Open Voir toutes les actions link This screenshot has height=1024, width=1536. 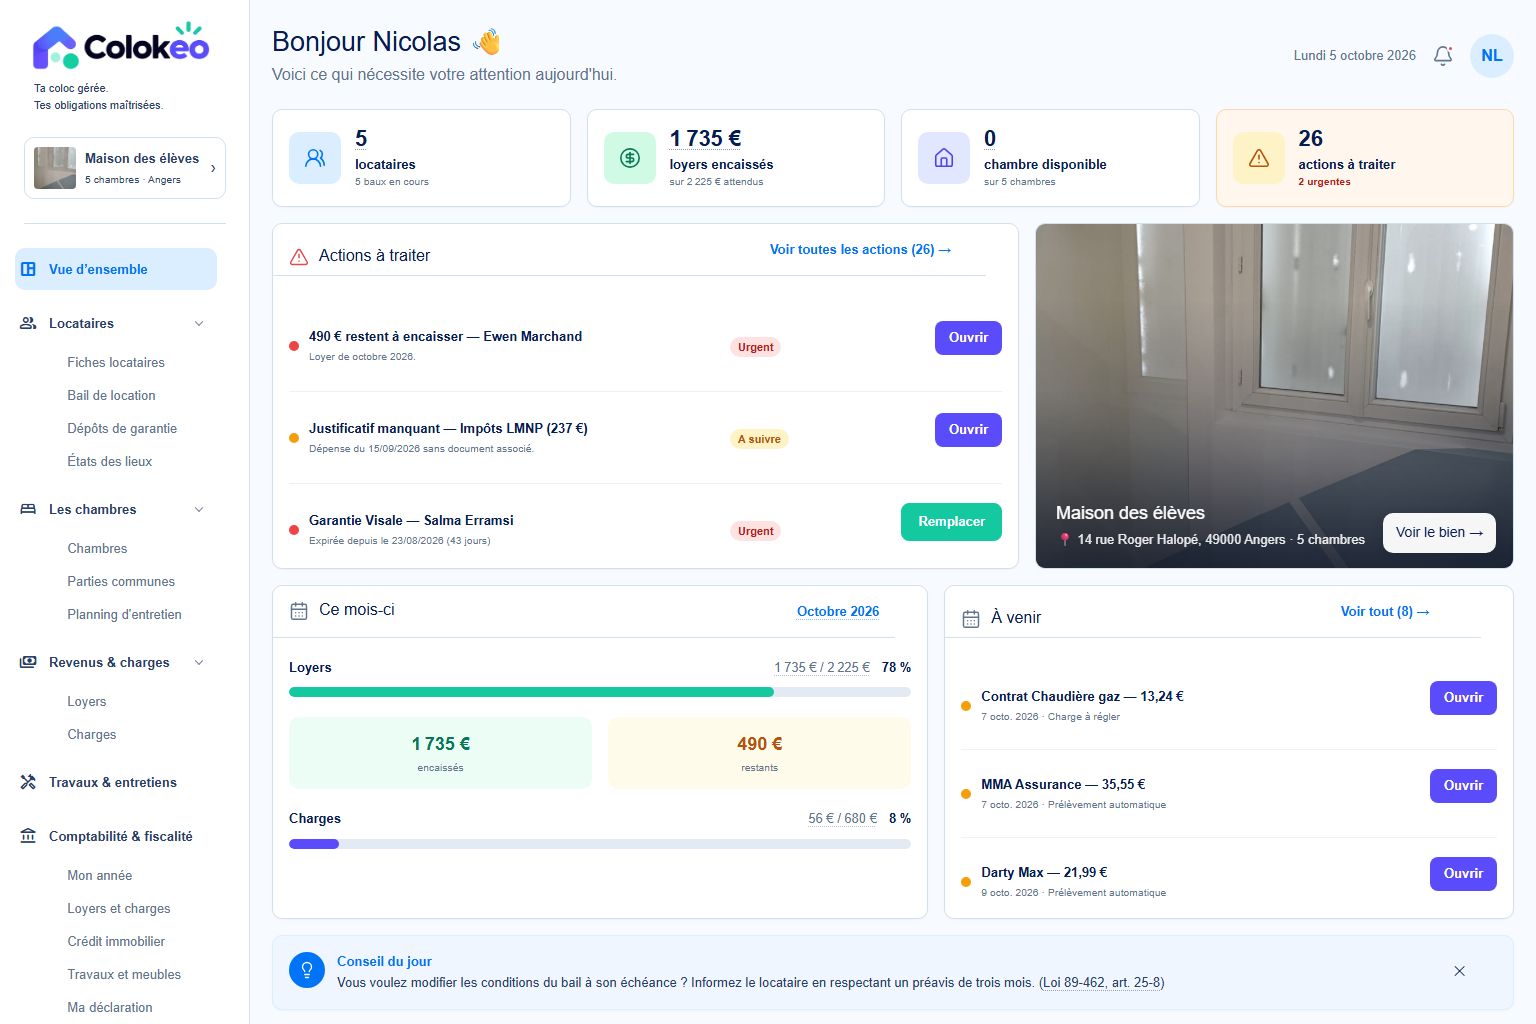(x=860, y=250)
